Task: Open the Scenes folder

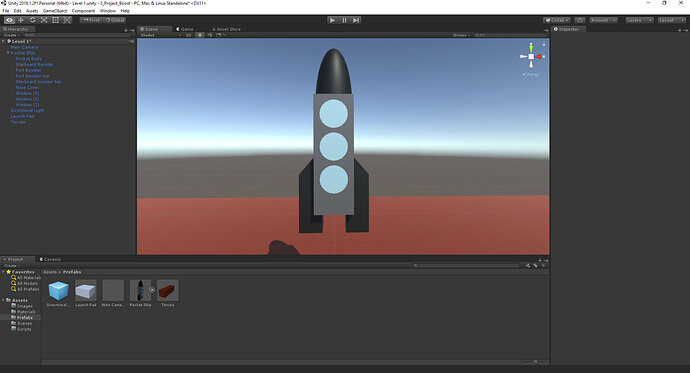Action: click(21, 323)
